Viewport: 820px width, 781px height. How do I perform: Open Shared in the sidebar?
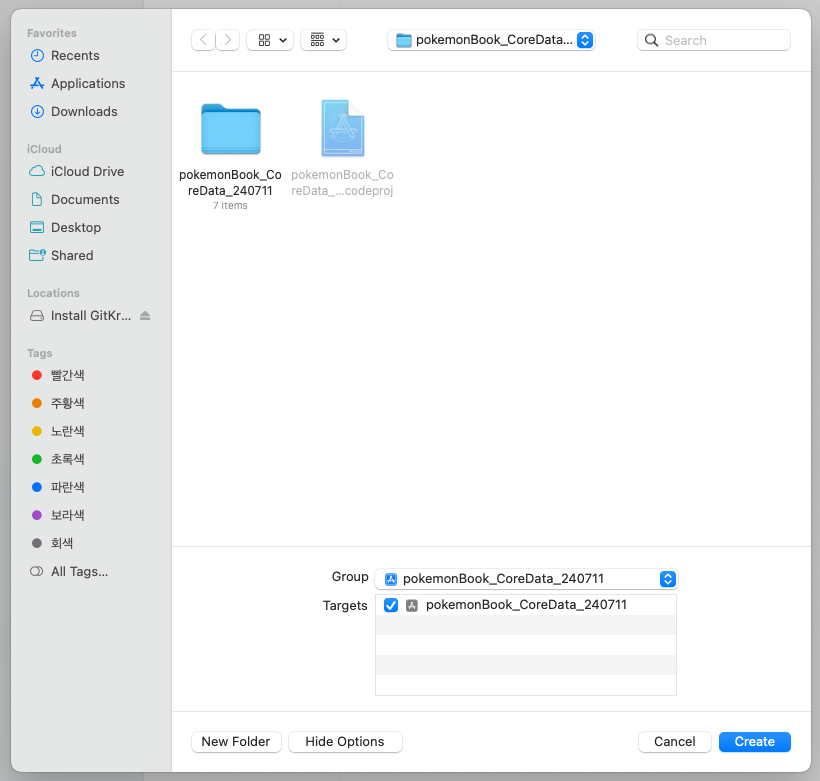[x=62, y=256]
